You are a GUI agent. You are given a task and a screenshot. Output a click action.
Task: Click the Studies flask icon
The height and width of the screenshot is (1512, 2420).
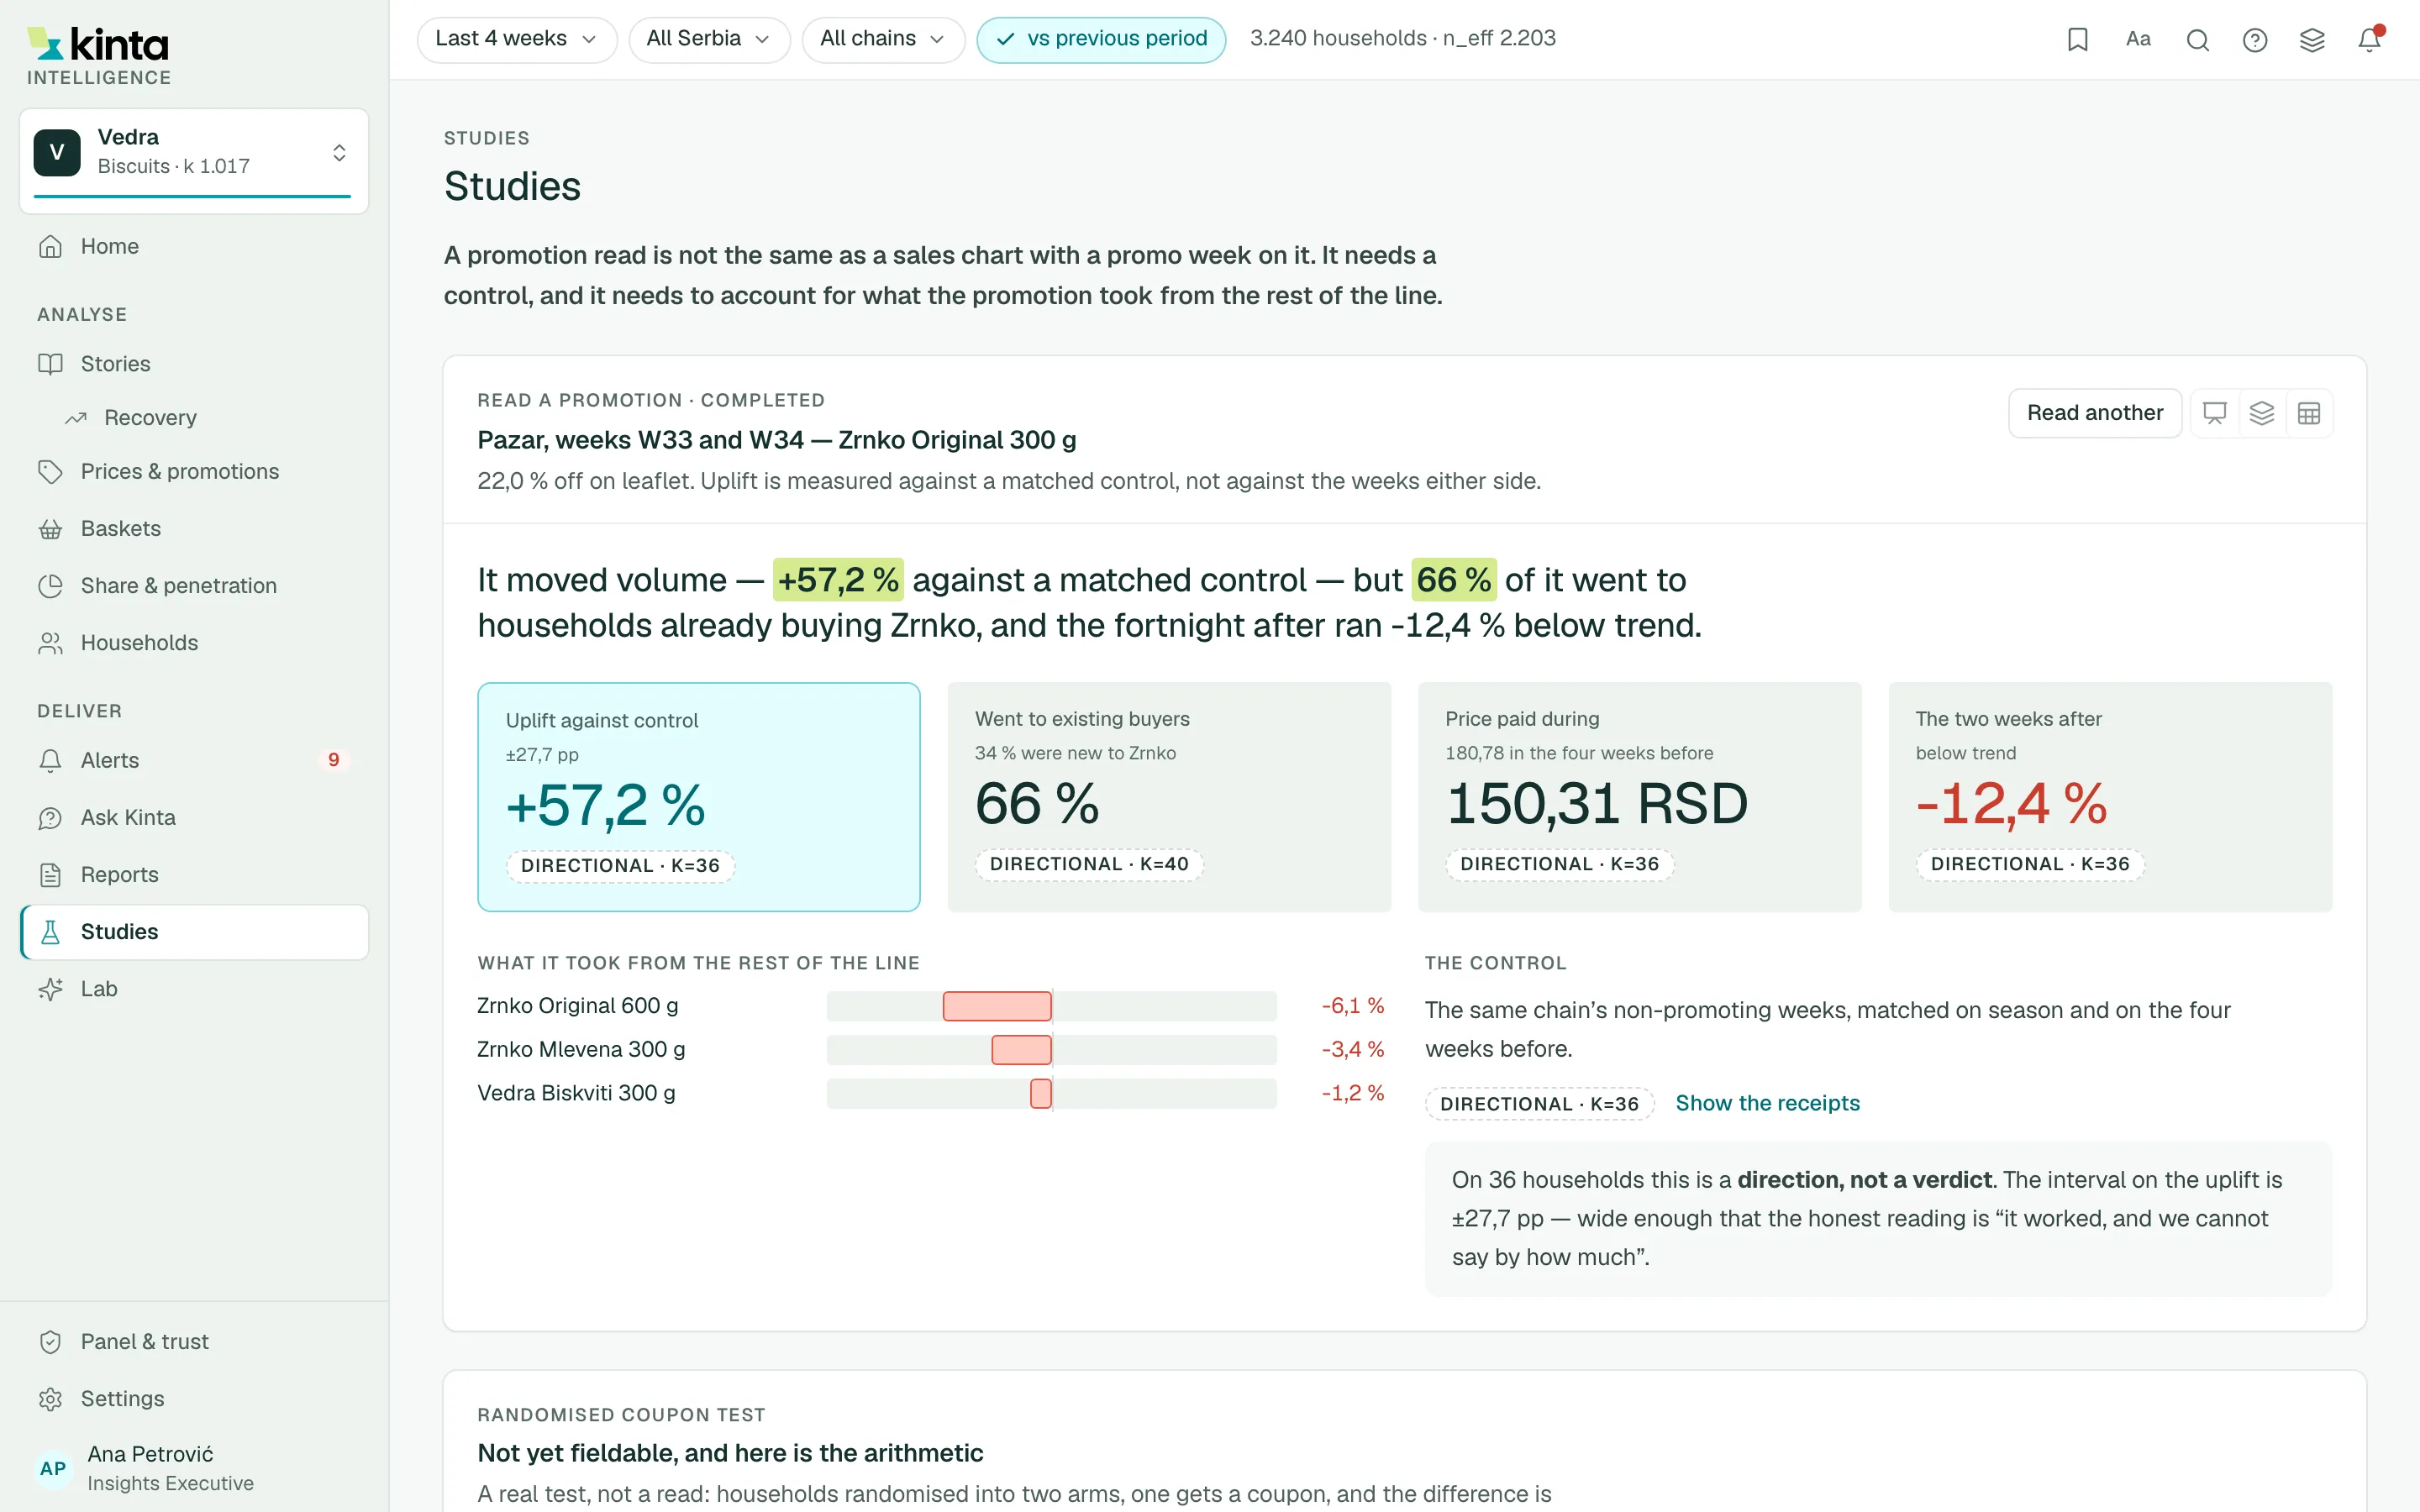(51, 932)
